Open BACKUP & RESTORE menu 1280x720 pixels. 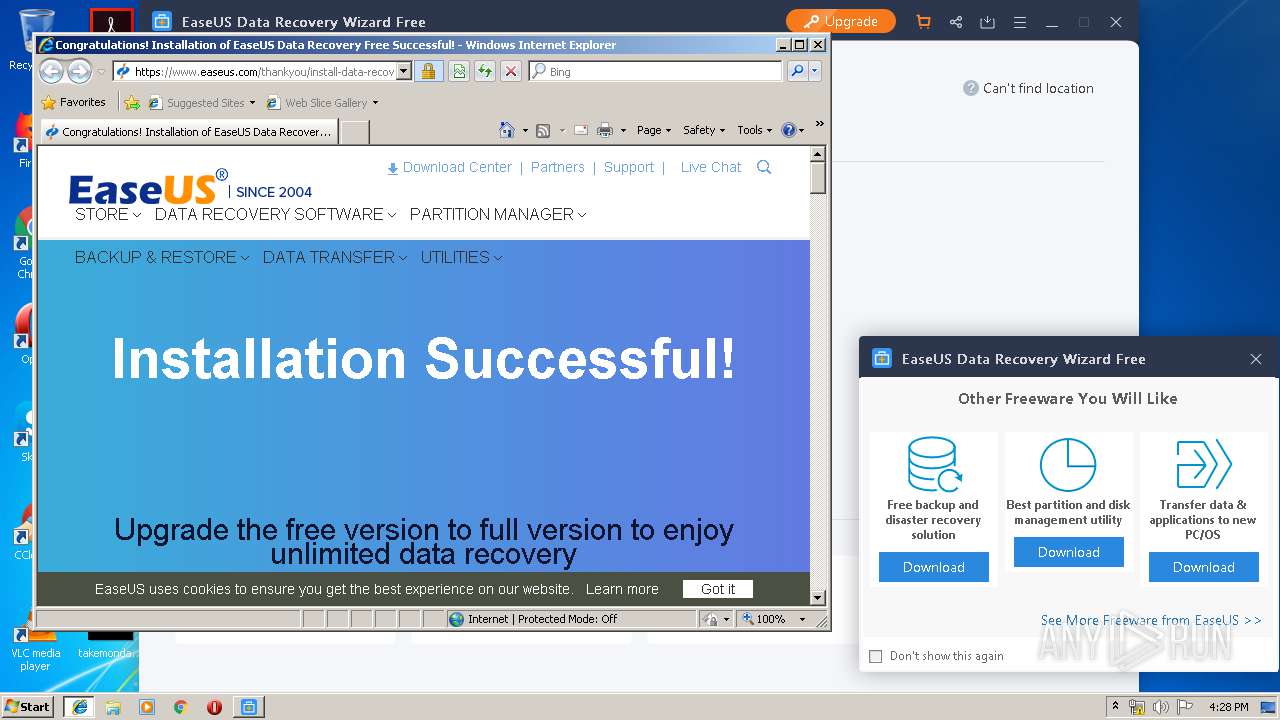pos(162,257)
